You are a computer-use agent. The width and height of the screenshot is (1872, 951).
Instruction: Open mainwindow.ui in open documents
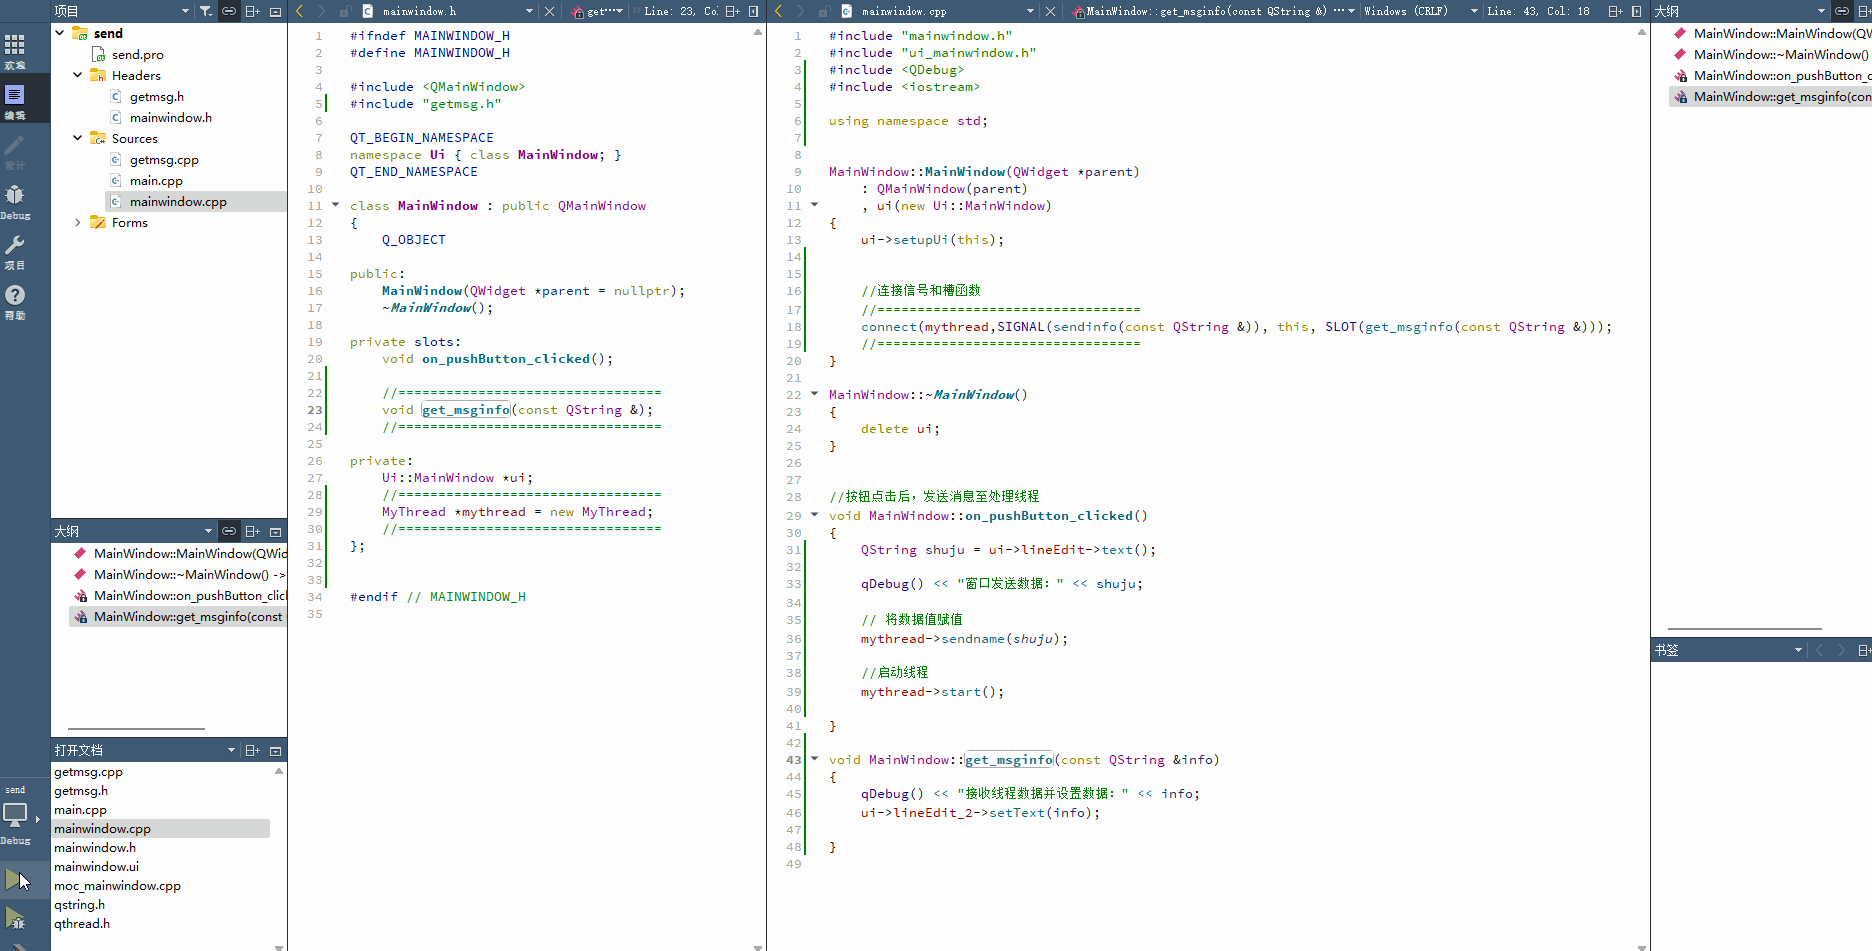(96, 866)
